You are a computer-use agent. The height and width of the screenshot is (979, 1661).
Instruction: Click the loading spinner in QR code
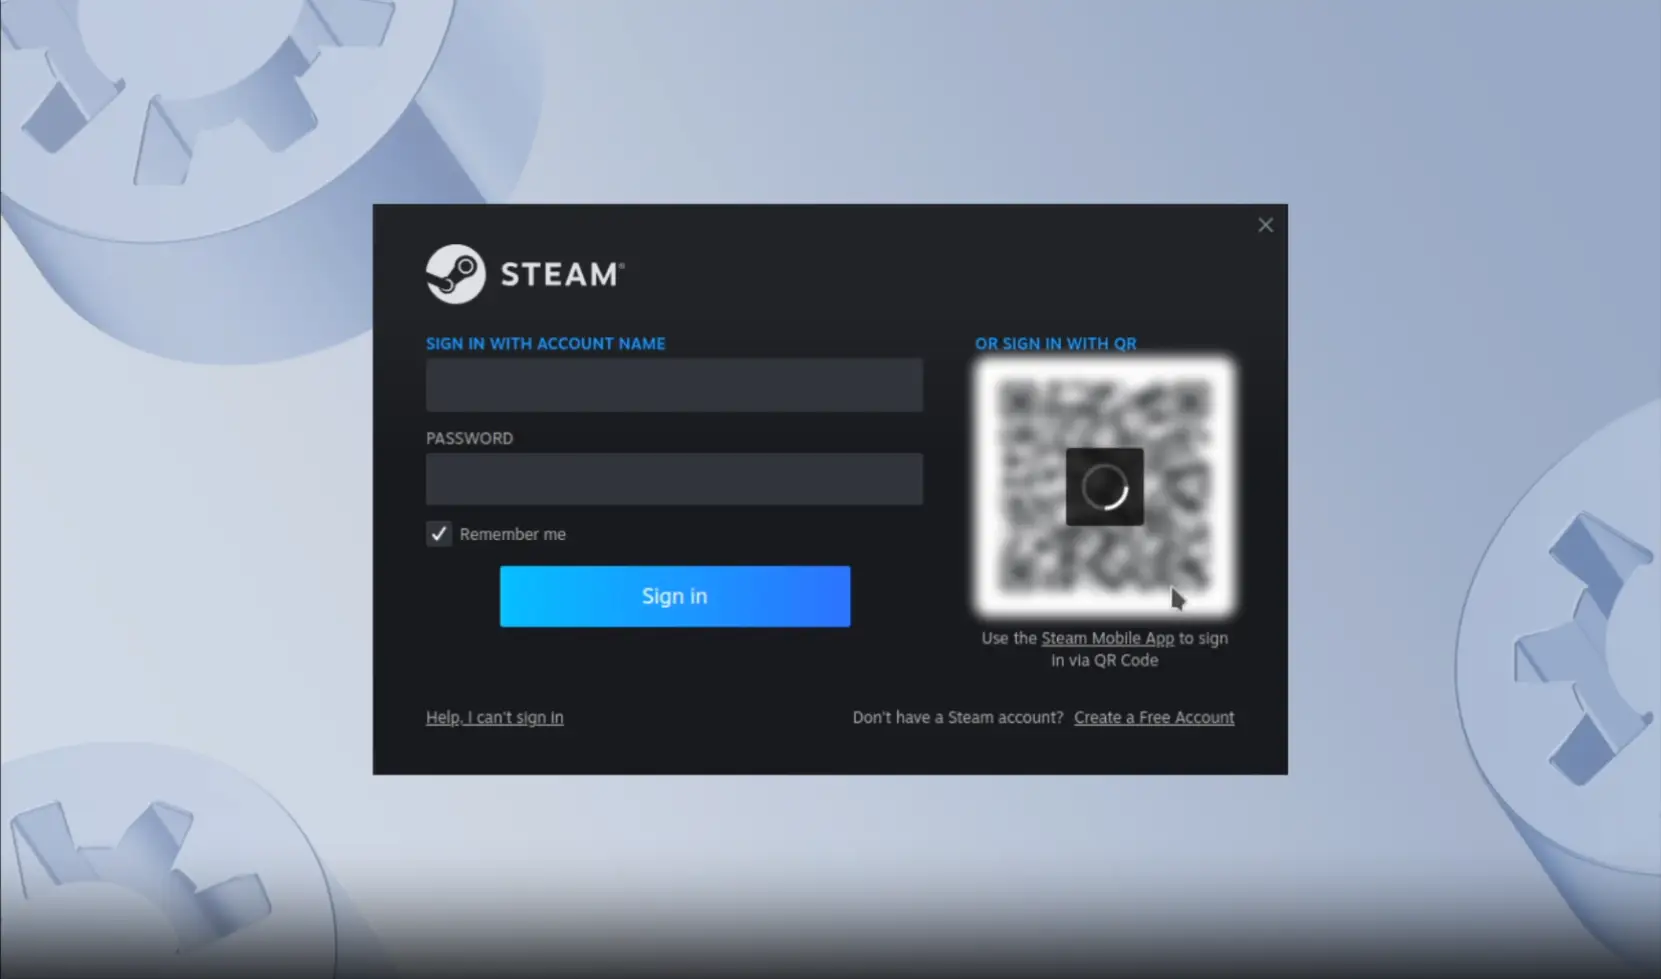(x=1104, y=487)
